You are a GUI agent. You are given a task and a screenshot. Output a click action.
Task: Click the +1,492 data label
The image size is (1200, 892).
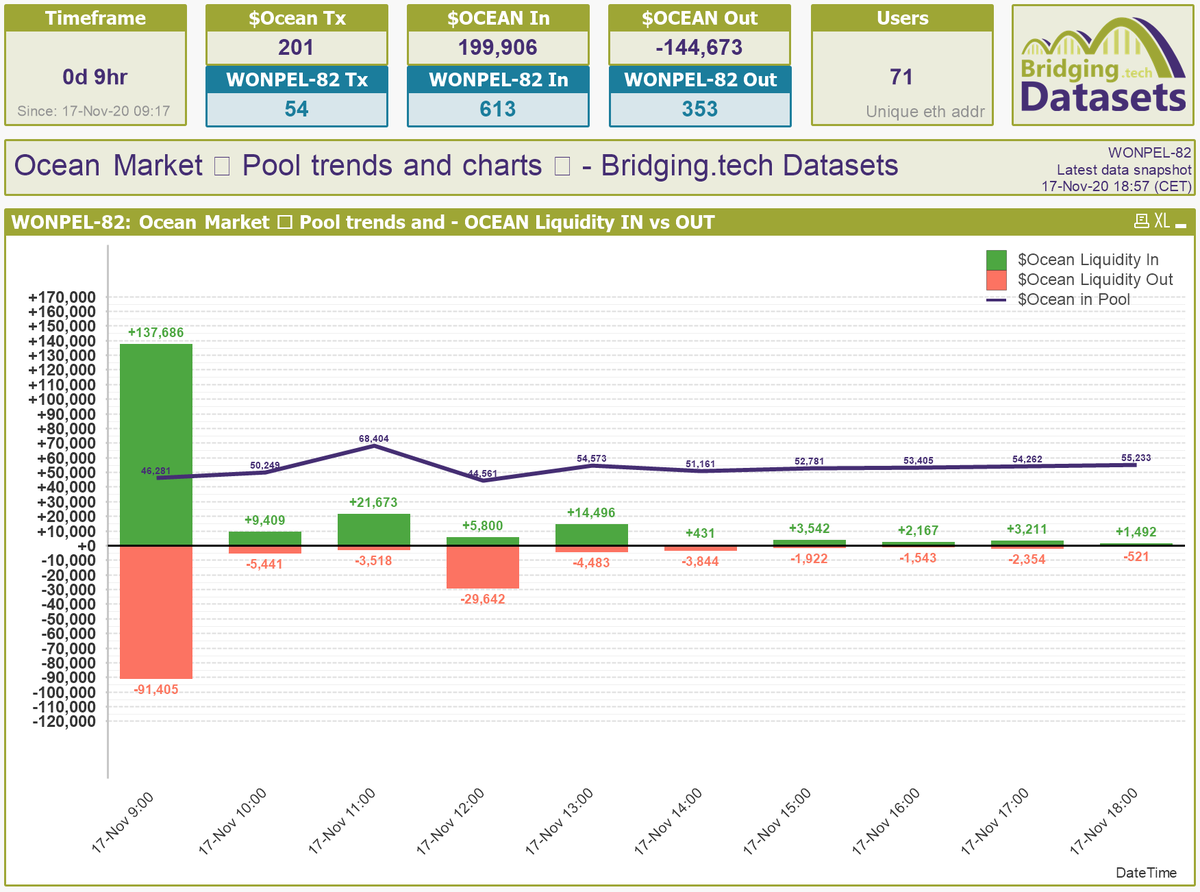coord(1137,532)
